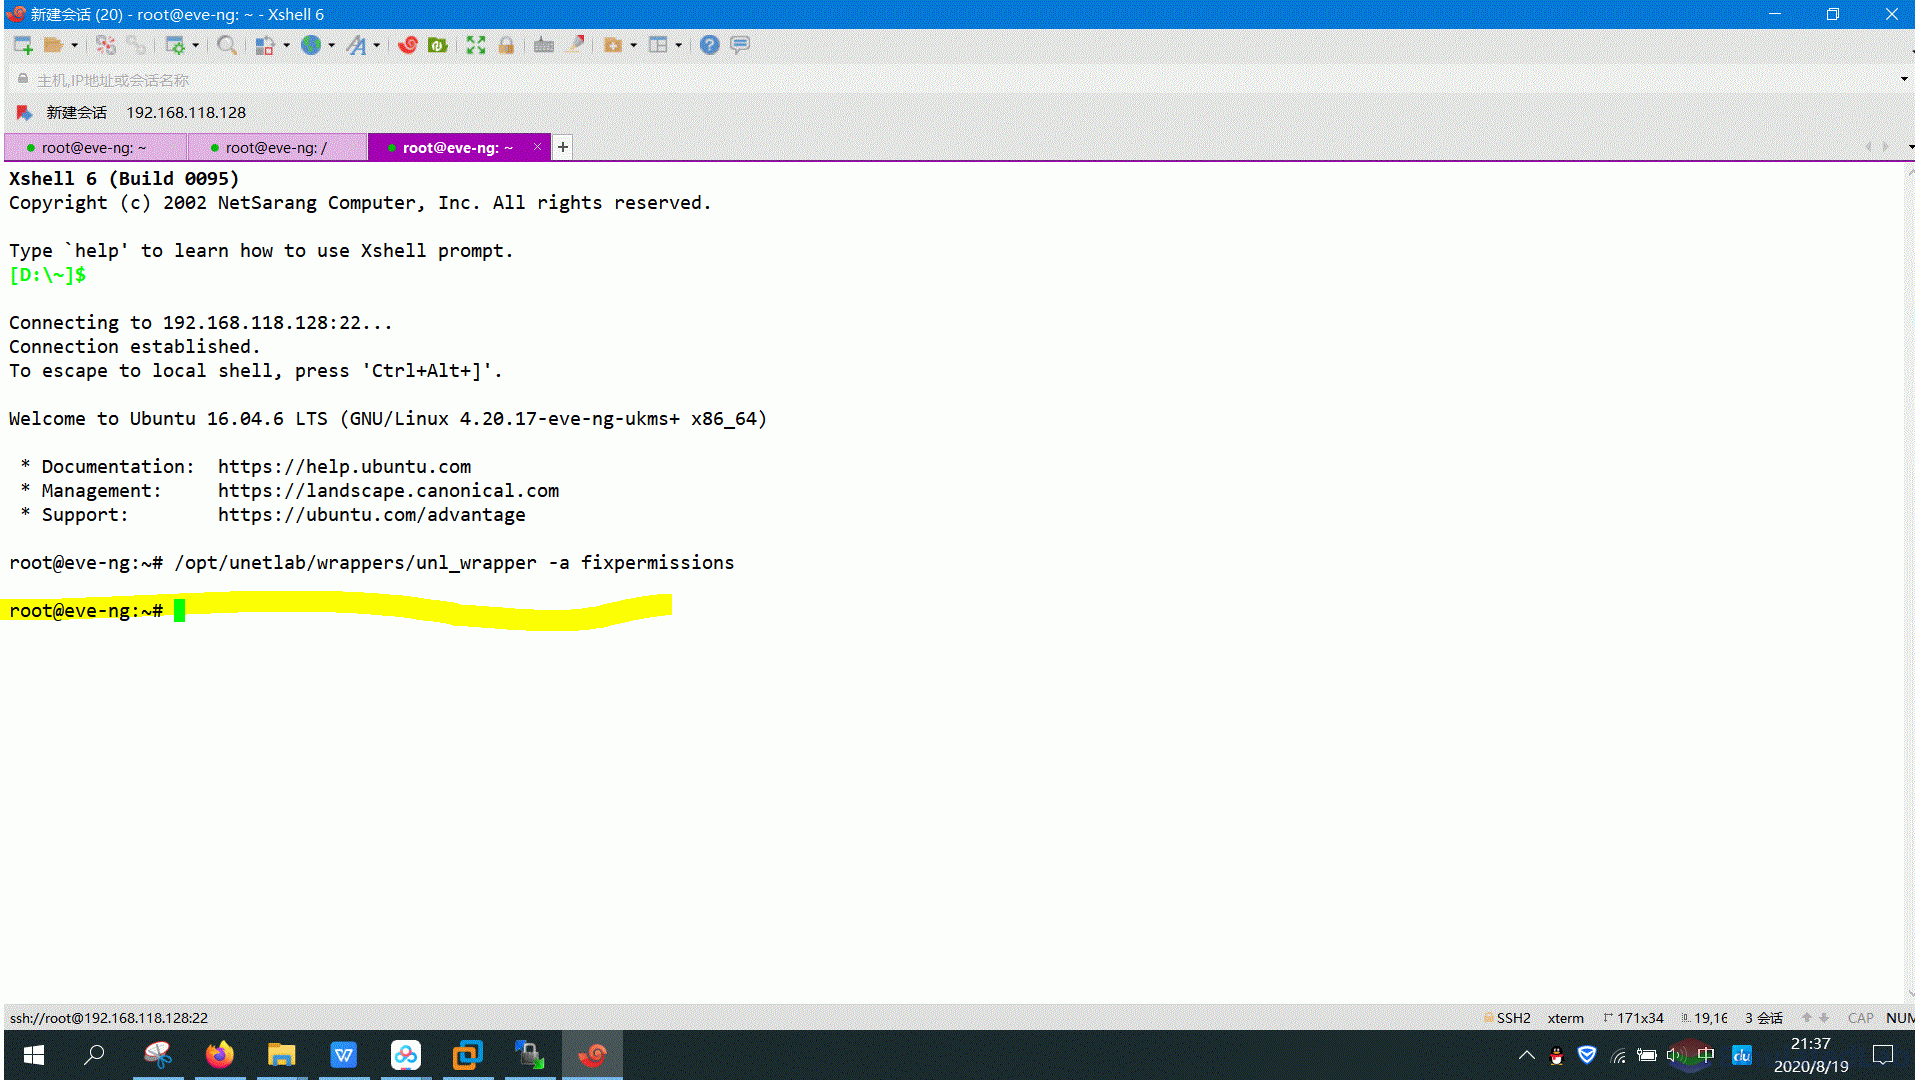Expand the pane layout dropdown arrow
Screen dimensions: 1915x1080
[678, 45]
